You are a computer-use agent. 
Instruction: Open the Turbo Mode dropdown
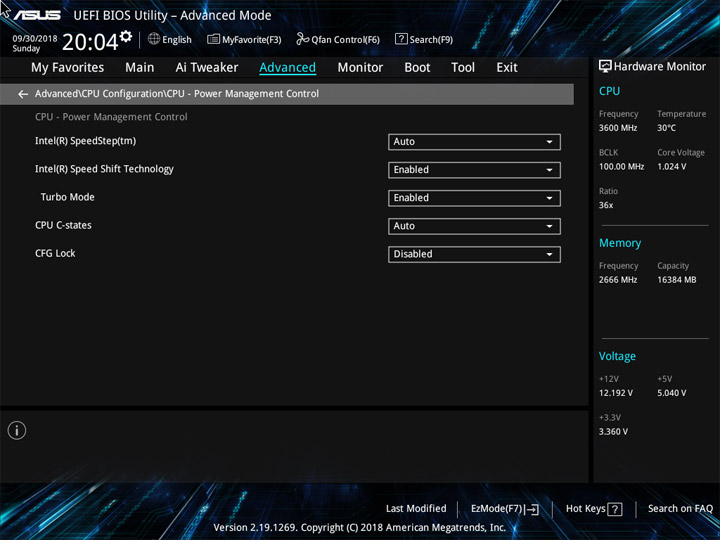click(x=474, y=198)
